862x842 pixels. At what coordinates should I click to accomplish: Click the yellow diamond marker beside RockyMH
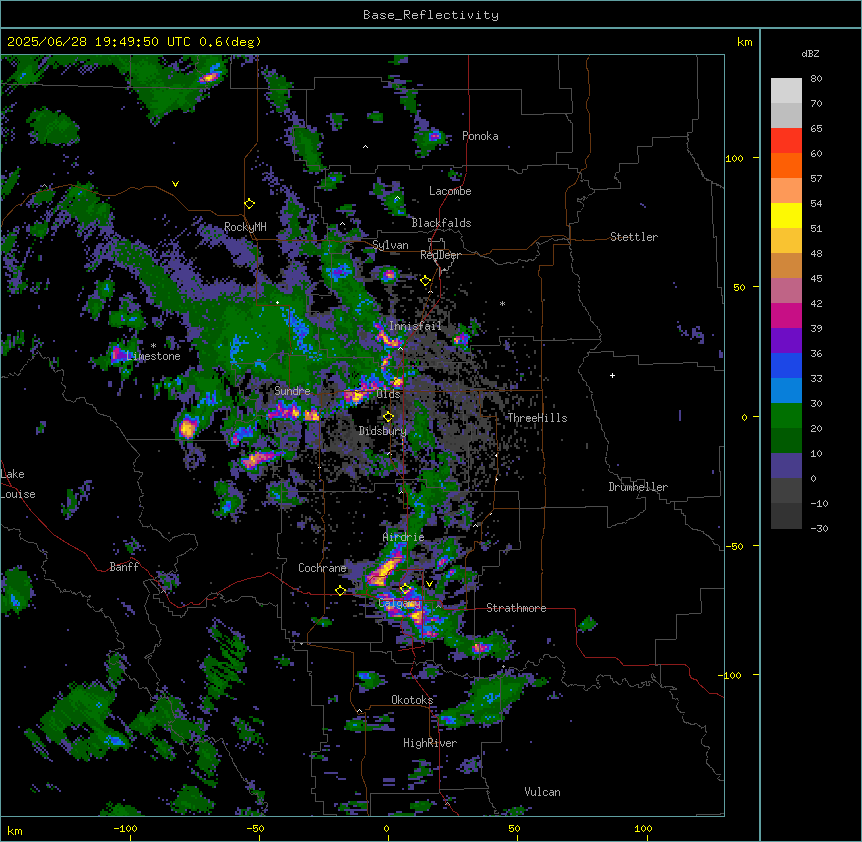pos(250,204)
